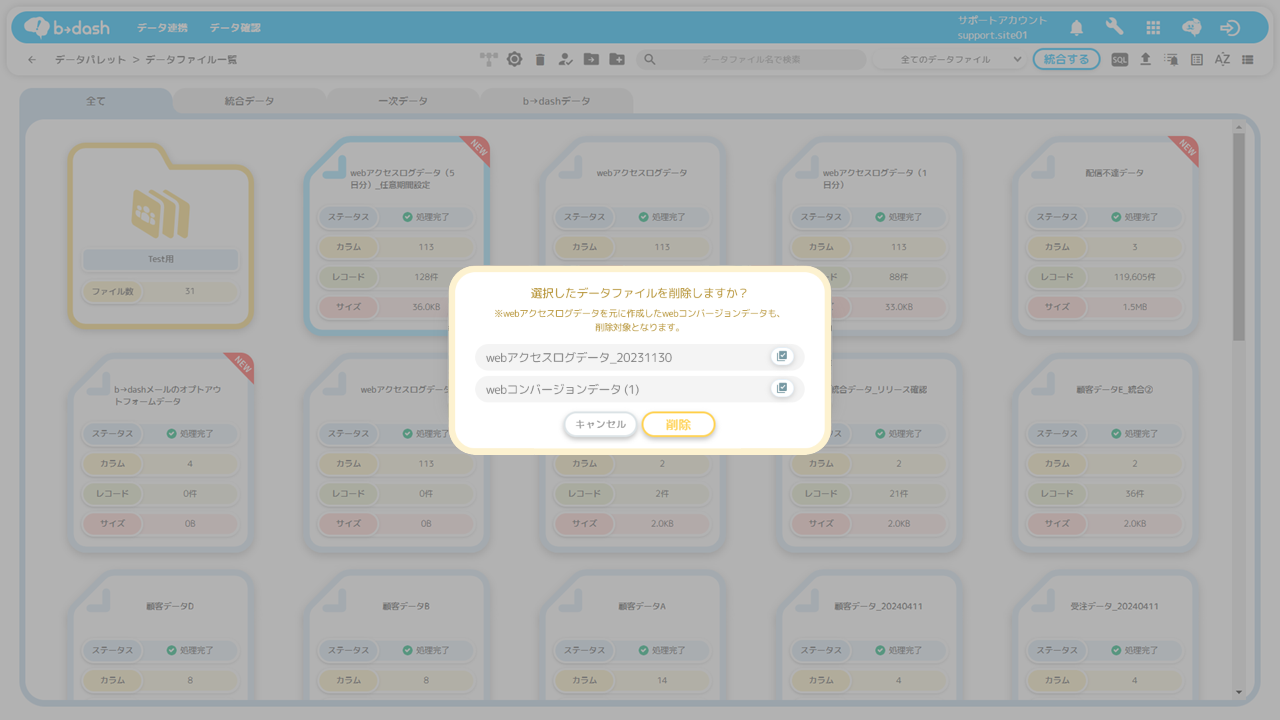Screen dimensions: 1280x720
Task: Select the 顧客データA card
Action: point(633,635)
